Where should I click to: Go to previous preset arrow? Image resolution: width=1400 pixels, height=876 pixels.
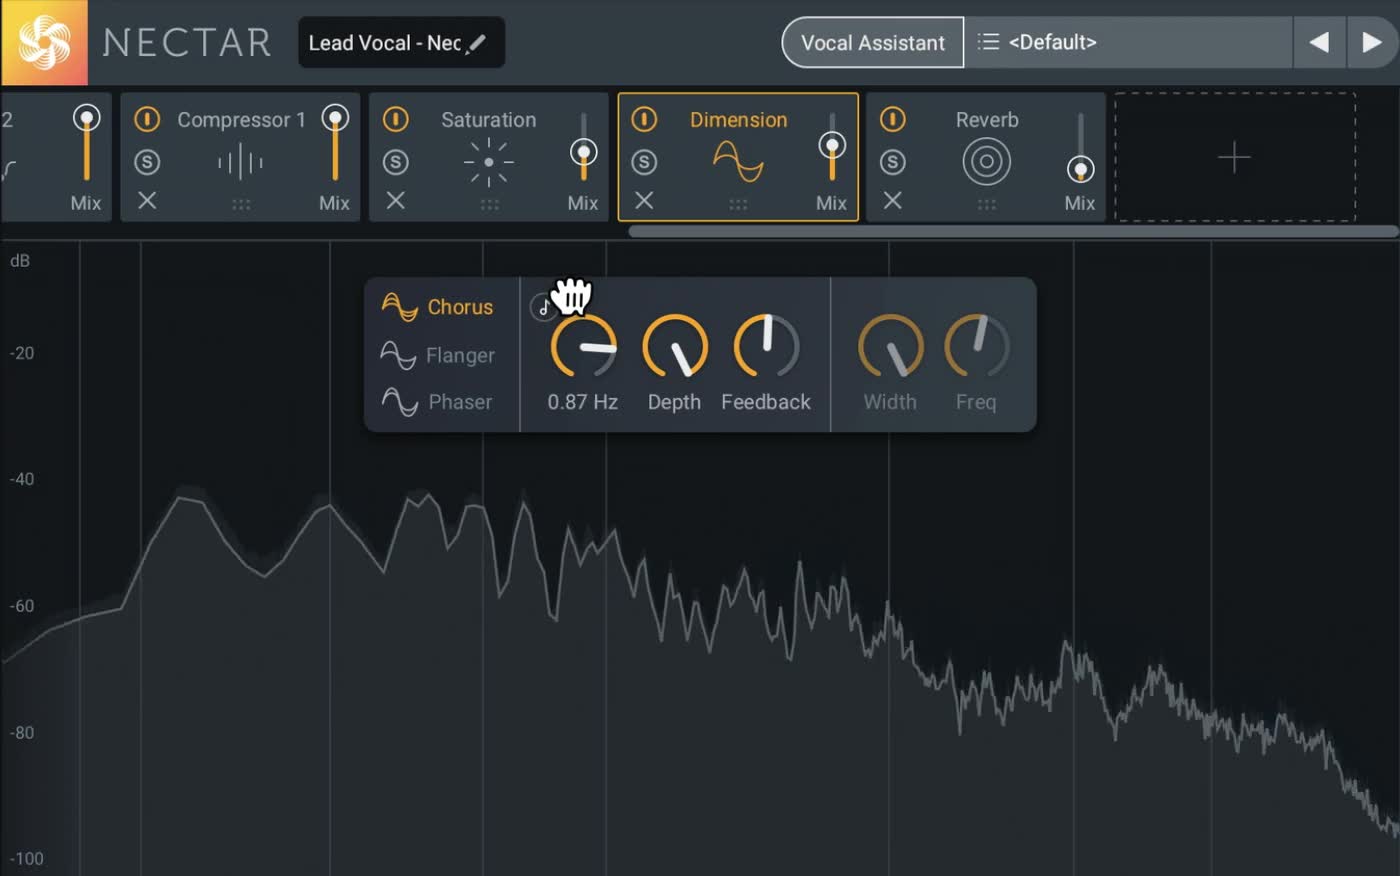tap(1319, 42)
